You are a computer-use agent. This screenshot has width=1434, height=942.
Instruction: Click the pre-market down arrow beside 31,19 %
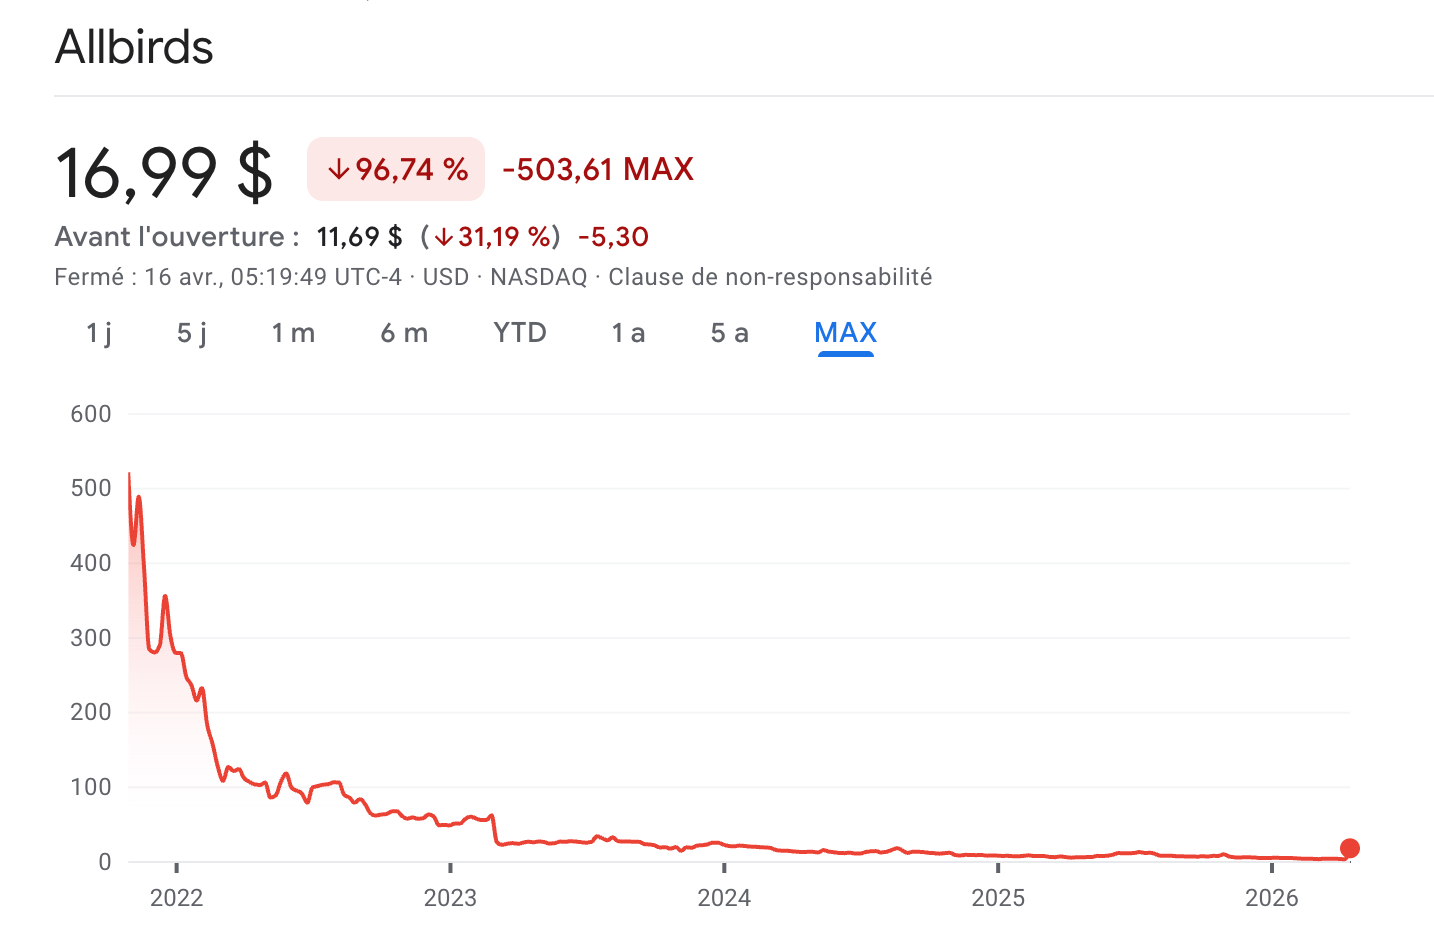(444, 238)
